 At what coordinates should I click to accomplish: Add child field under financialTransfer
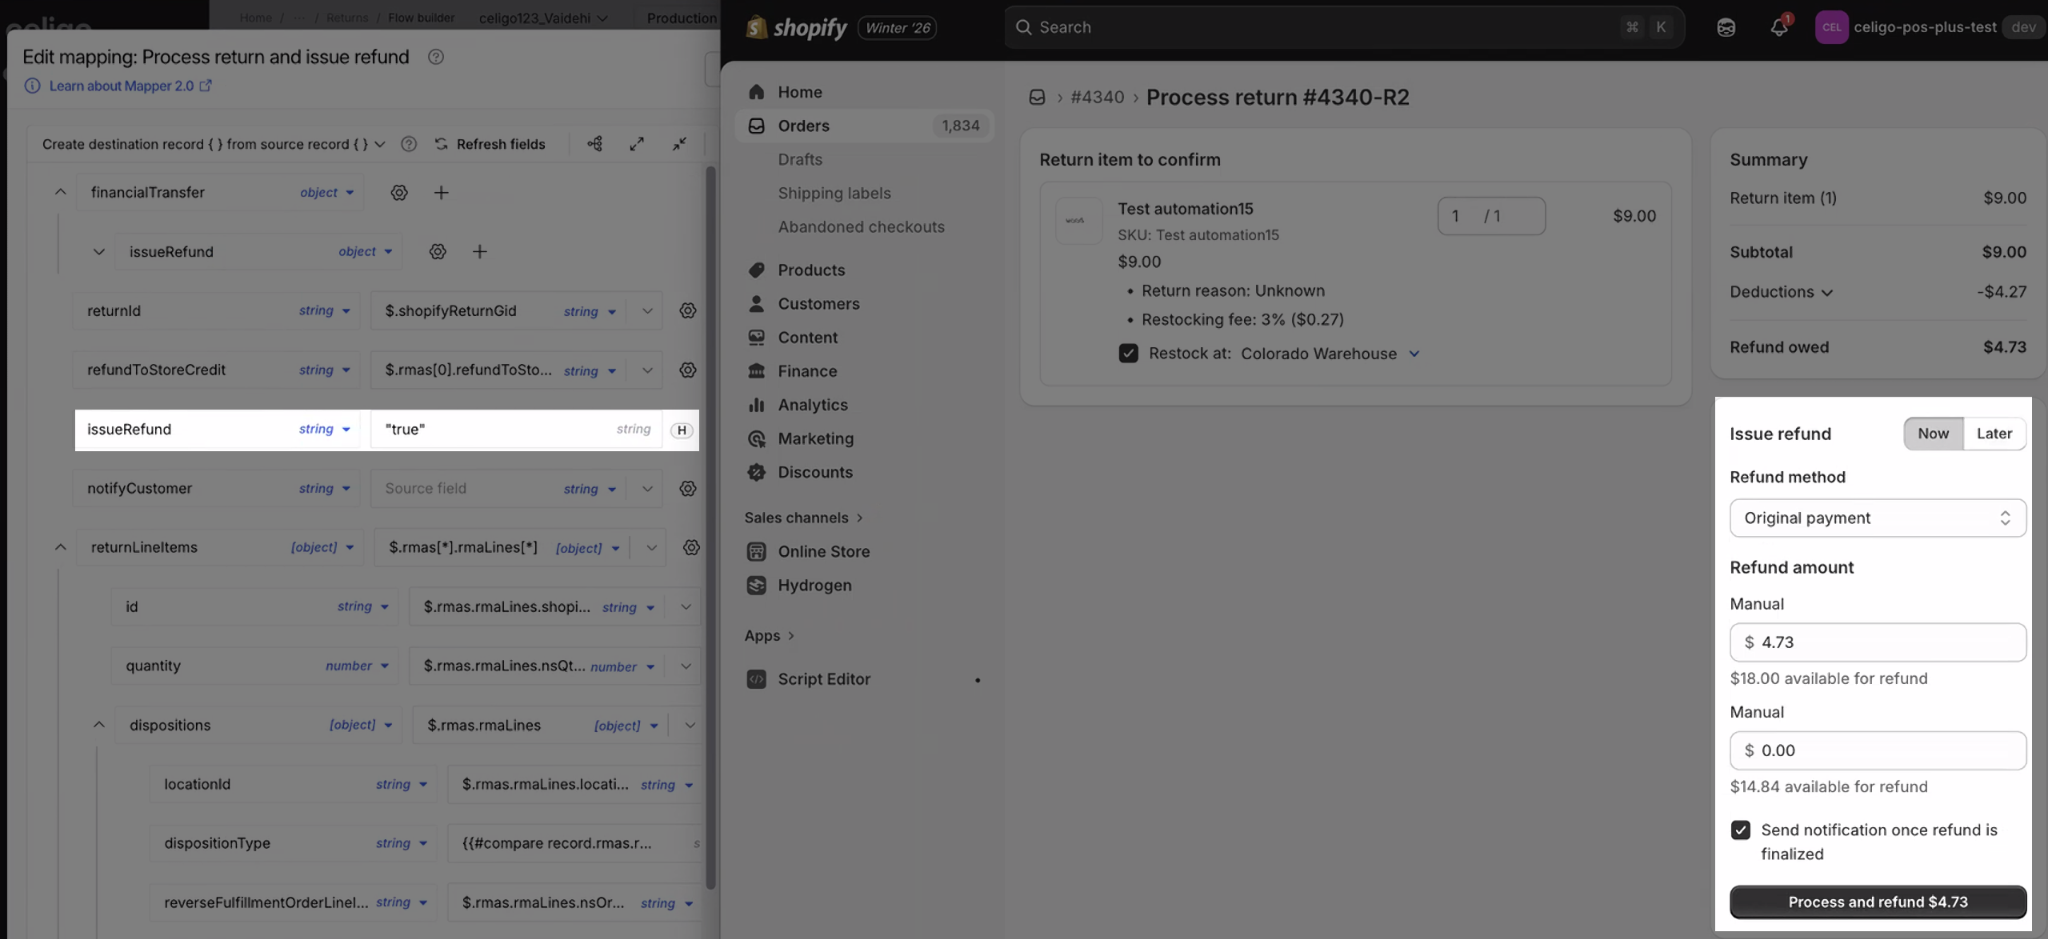tap(441, 192)
